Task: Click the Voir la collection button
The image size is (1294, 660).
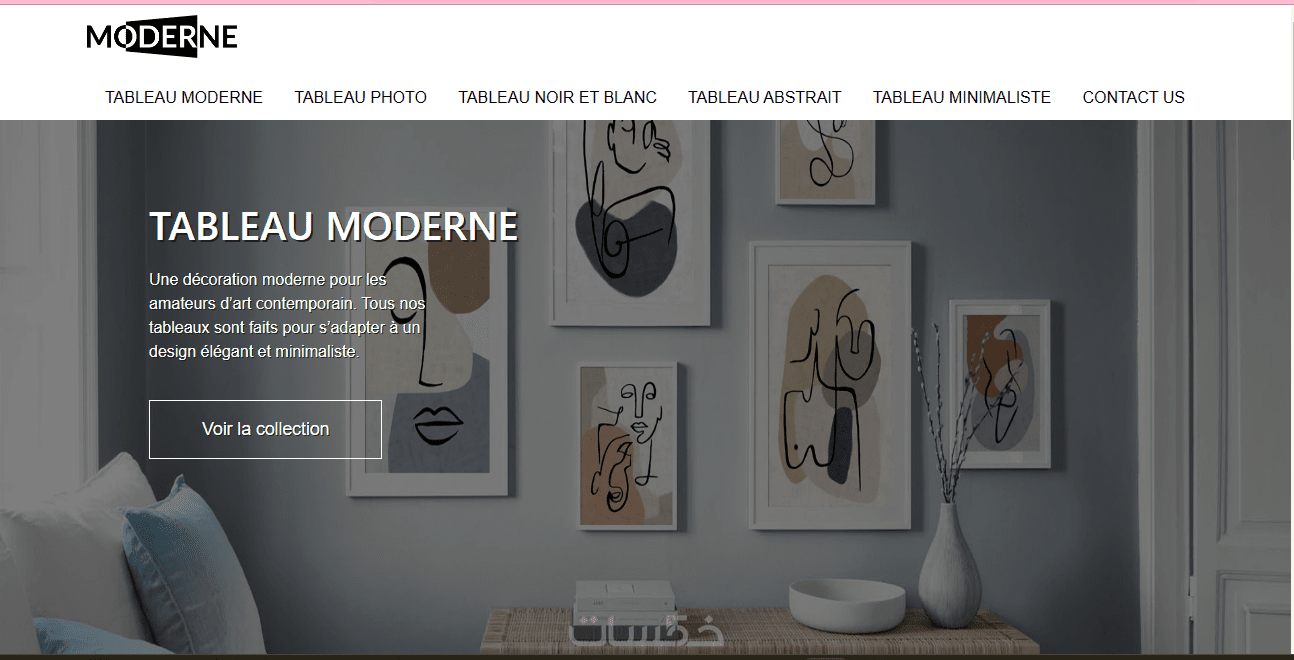Action: 265,429
